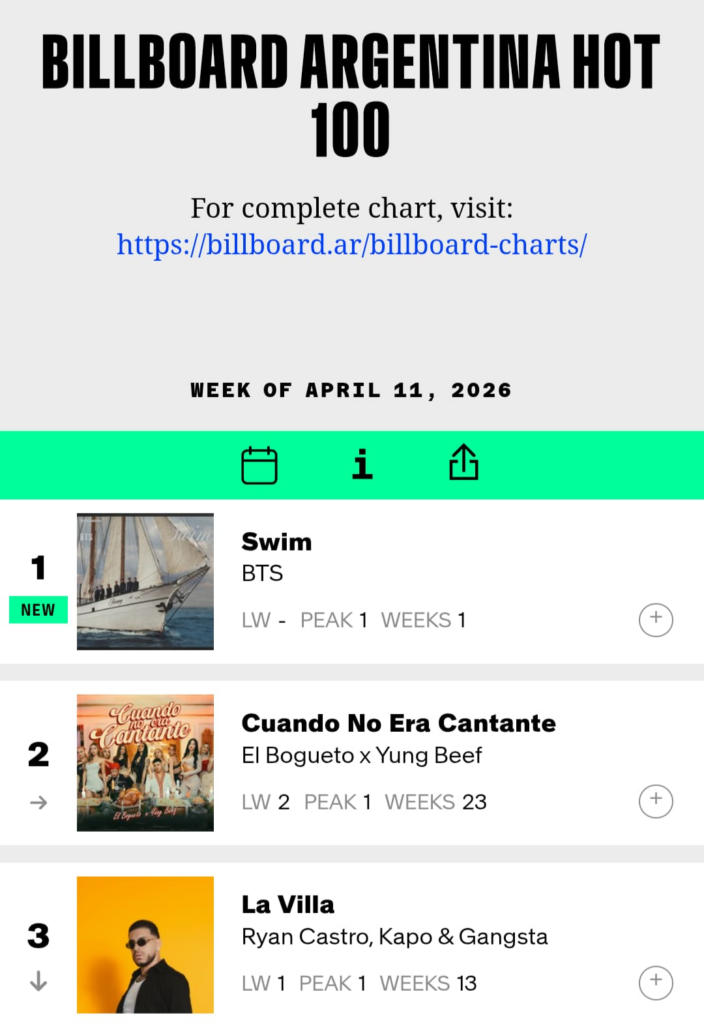
Task: Select artist El Bogueto x Yung Beef
Action: click(x=362, y=756)
